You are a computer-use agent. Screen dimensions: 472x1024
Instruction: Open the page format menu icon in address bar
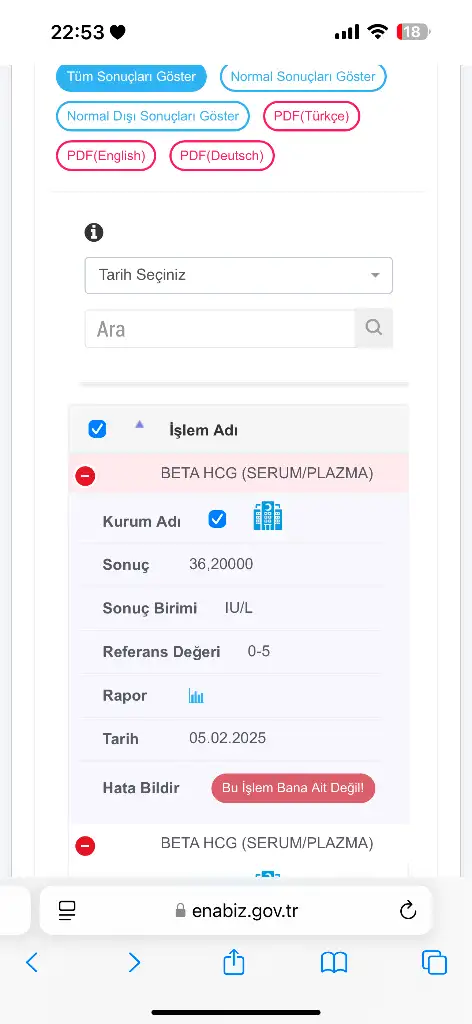(x=67, y=910)
